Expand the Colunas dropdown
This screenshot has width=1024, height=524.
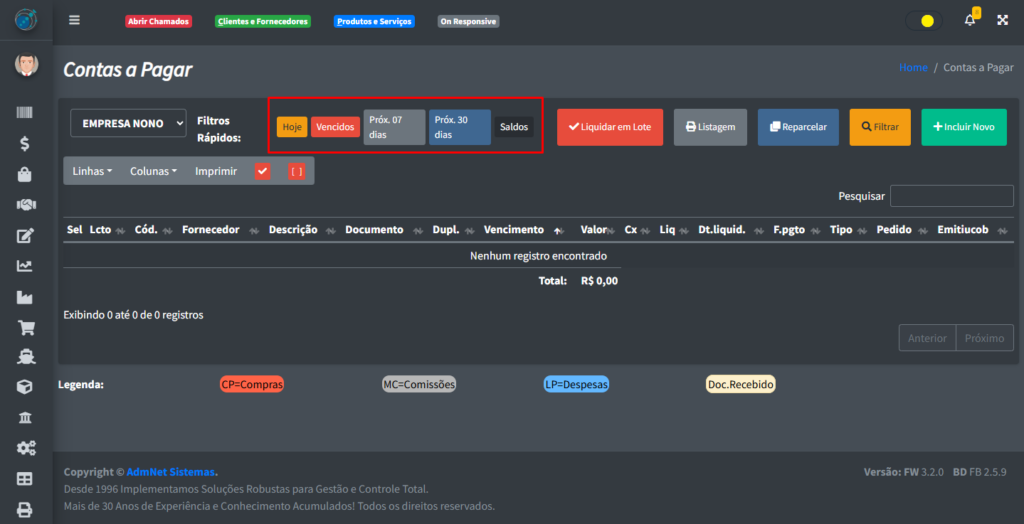153,171
